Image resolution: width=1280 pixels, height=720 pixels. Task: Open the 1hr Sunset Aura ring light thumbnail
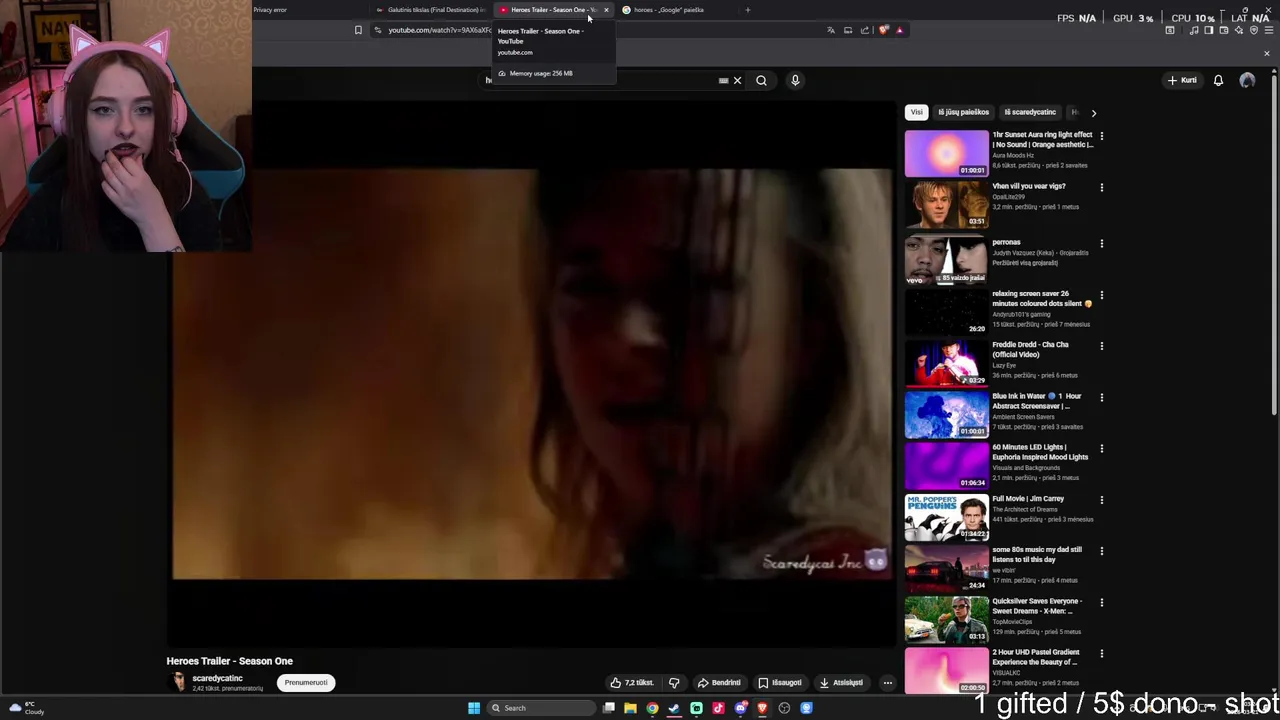[946, 153]
